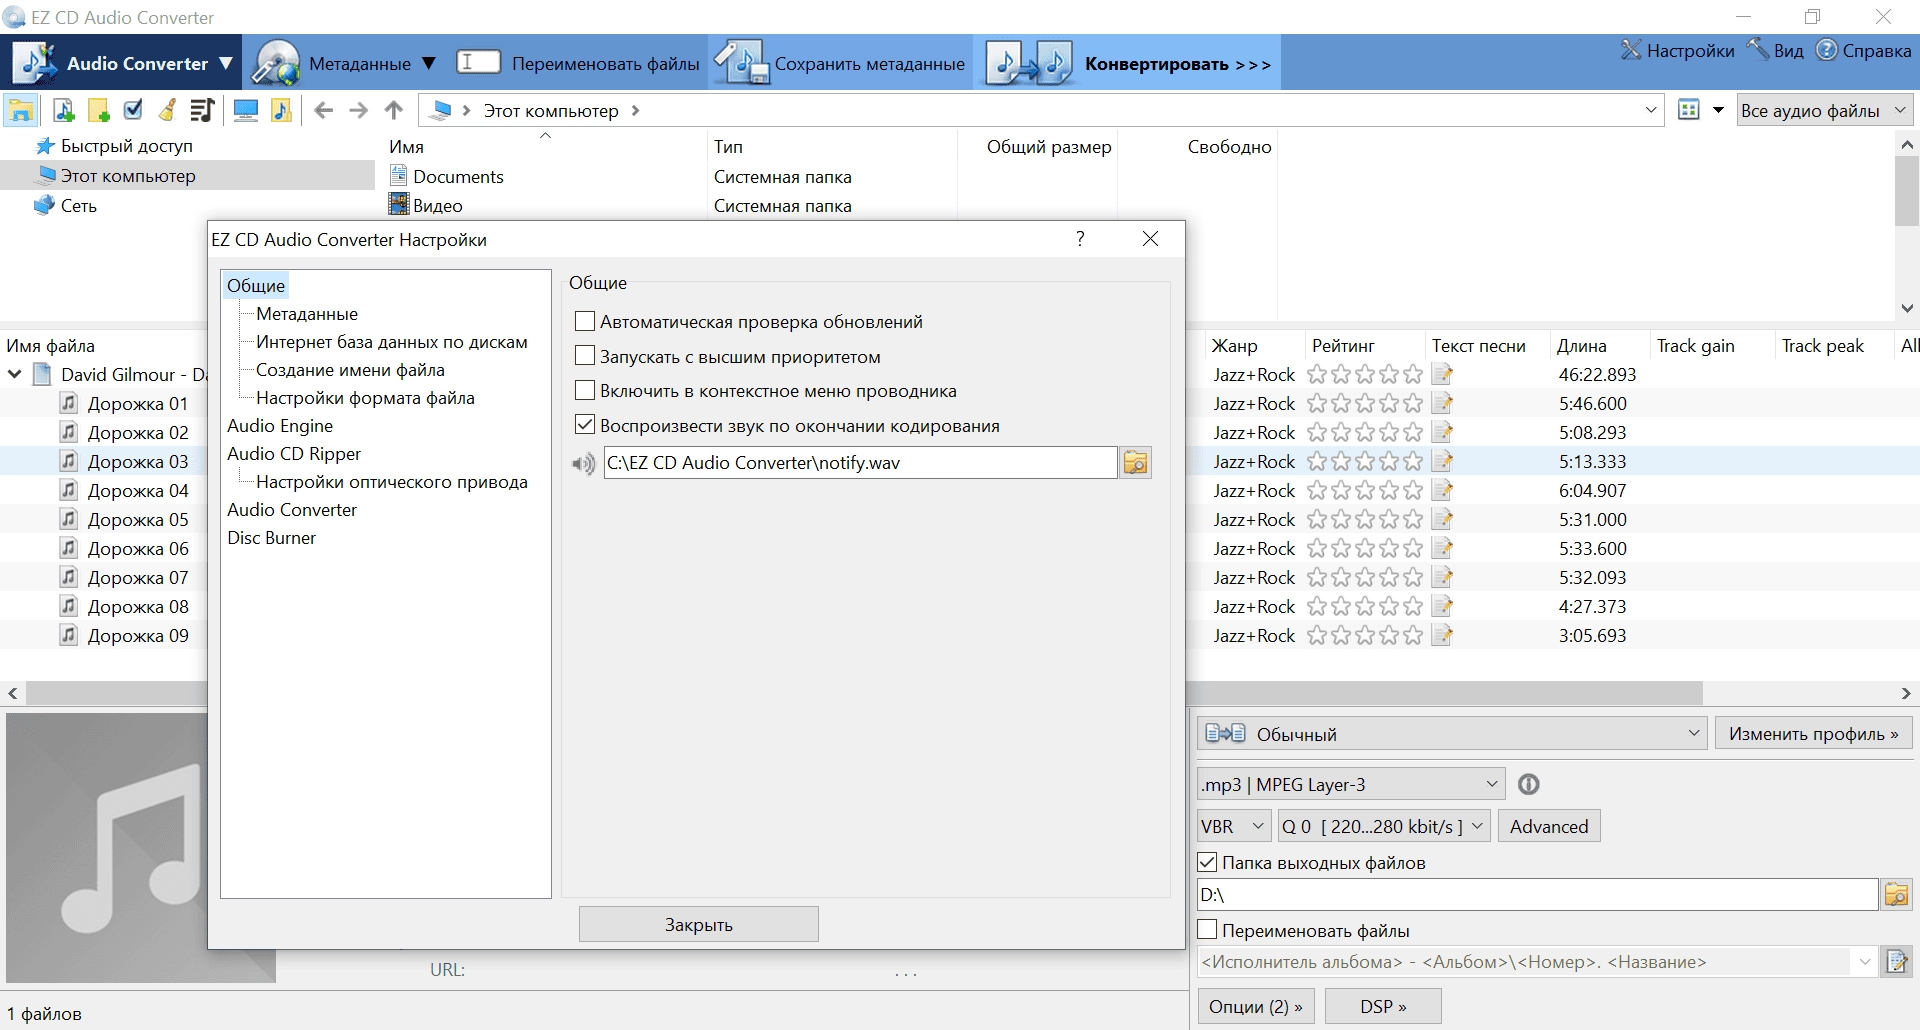Click the album cover art thumbnail

(140, 847)
